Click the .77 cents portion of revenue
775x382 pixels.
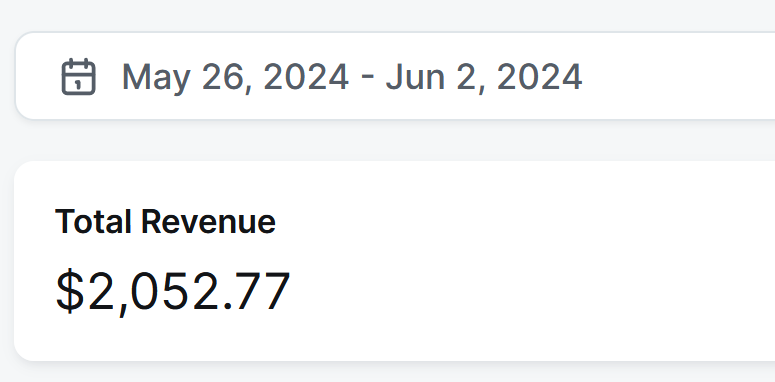click(257, 292)
